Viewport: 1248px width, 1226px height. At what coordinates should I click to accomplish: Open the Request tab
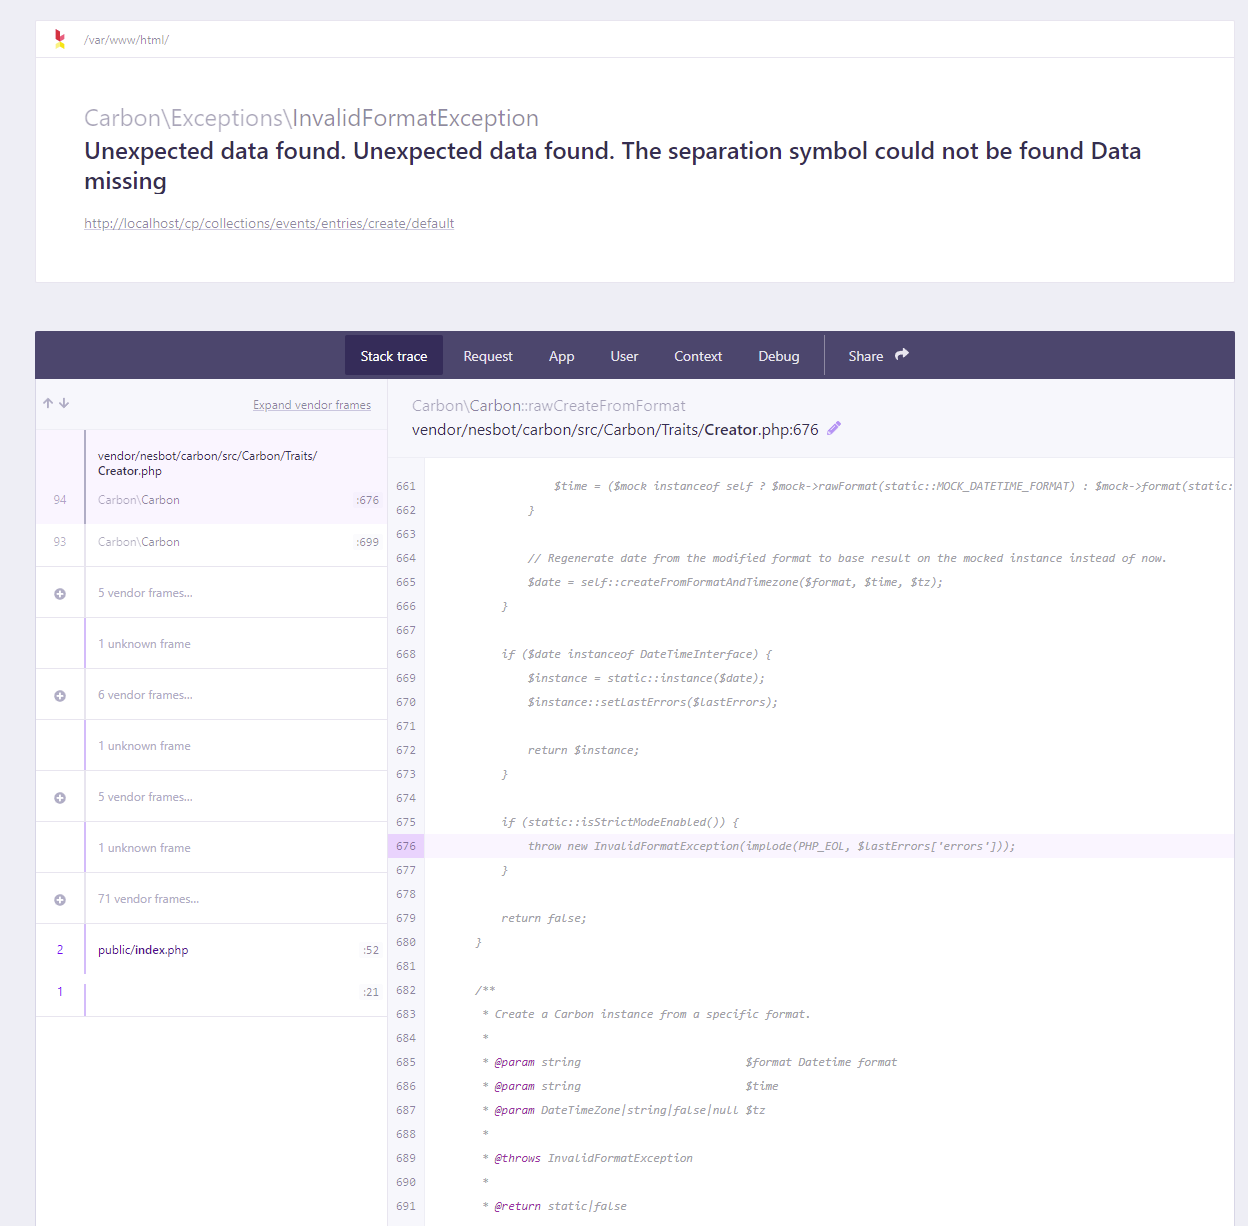(487, 355)
